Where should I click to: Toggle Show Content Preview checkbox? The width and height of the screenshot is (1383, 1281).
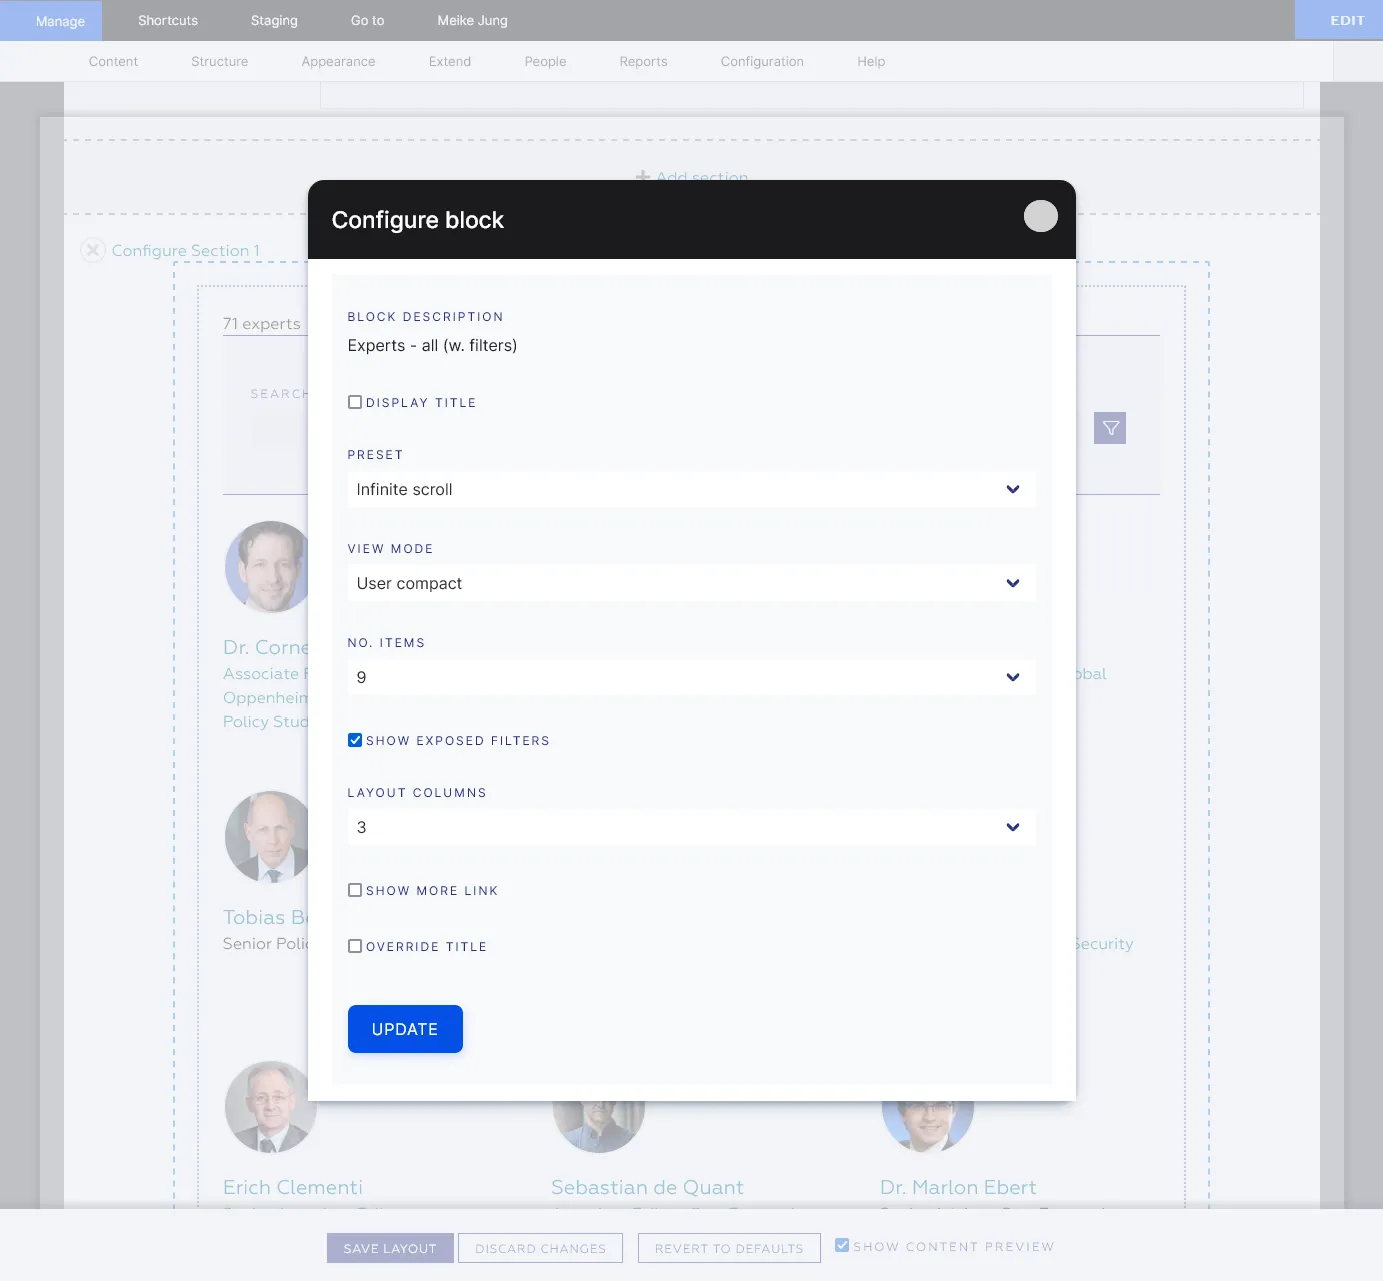(x=842, y=1245)
